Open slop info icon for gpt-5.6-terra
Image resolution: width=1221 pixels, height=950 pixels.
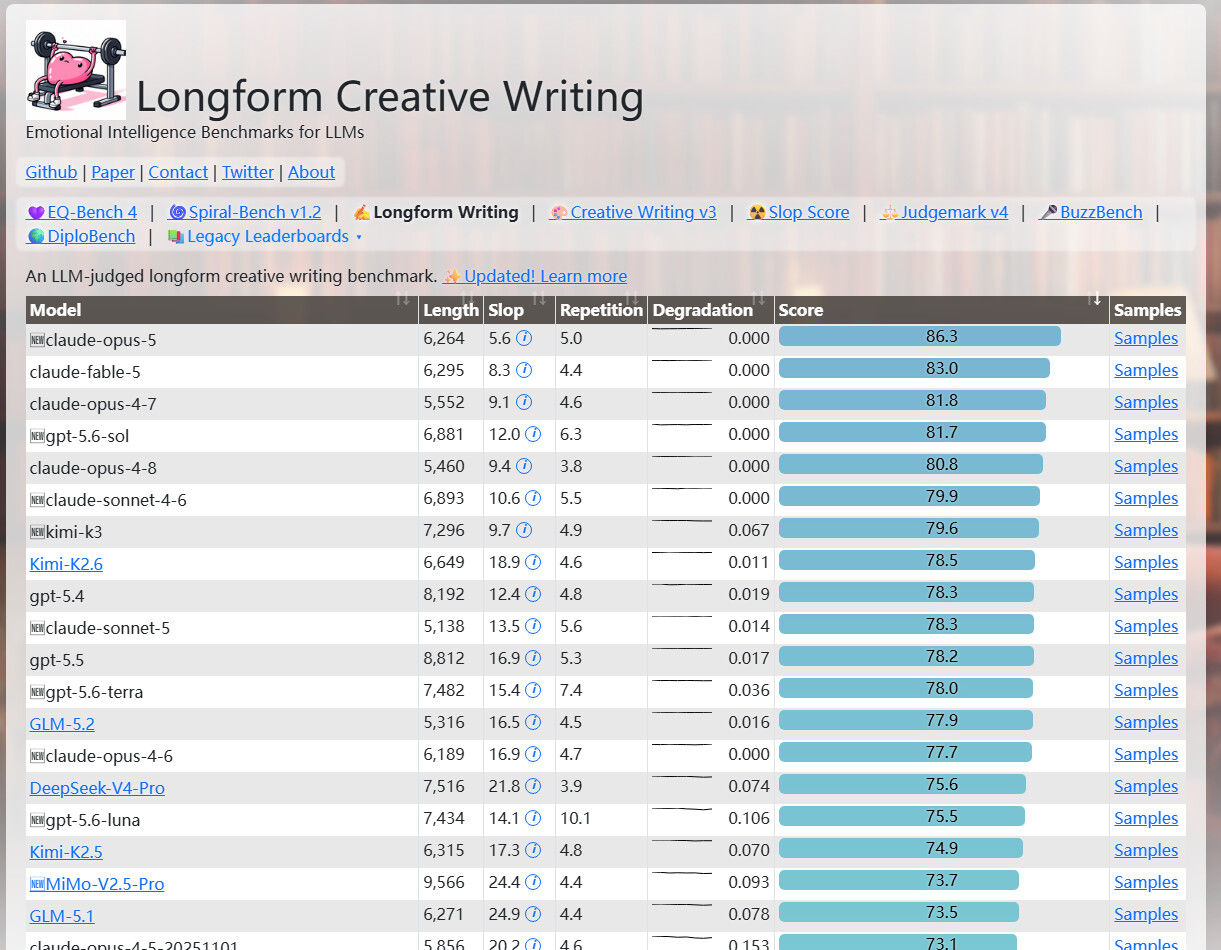point(533,690)
